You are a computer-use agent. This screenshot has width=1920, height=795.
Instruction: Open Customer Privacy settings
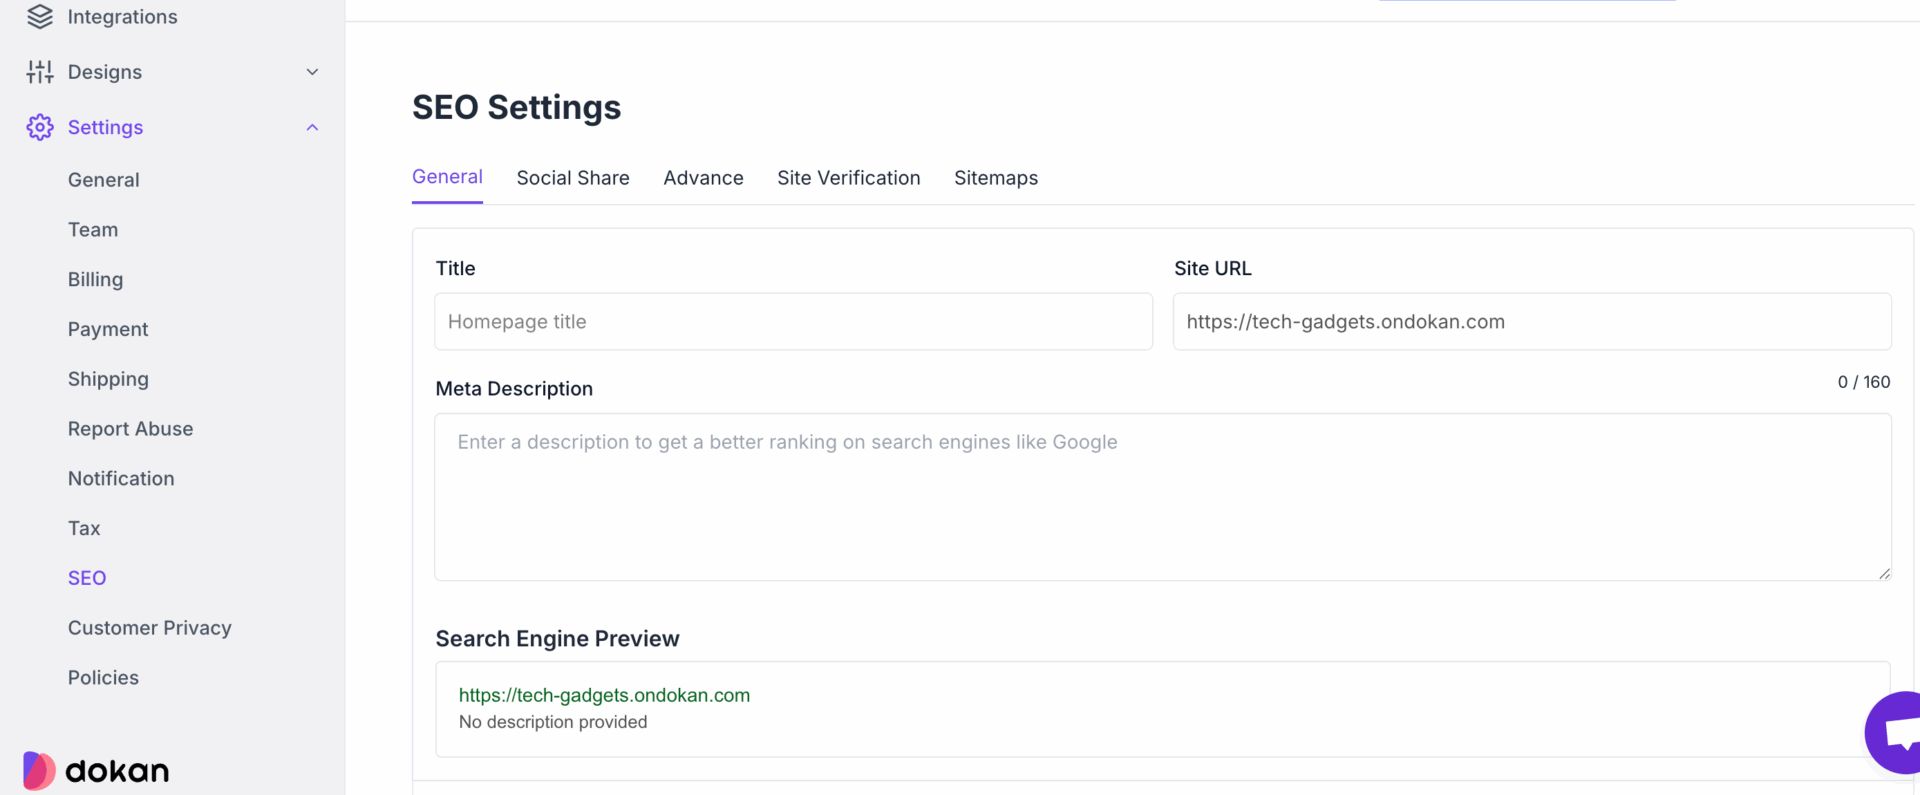click(x=150, y=628)
